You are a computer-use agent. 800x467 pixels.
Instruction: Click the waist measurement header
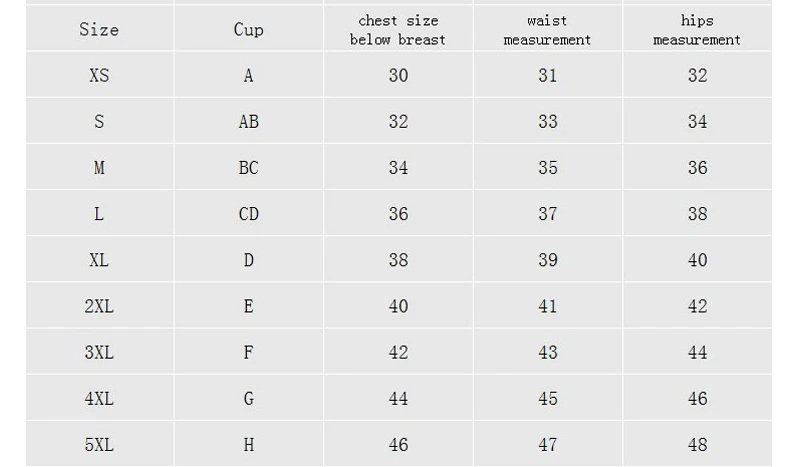point(547,30)
